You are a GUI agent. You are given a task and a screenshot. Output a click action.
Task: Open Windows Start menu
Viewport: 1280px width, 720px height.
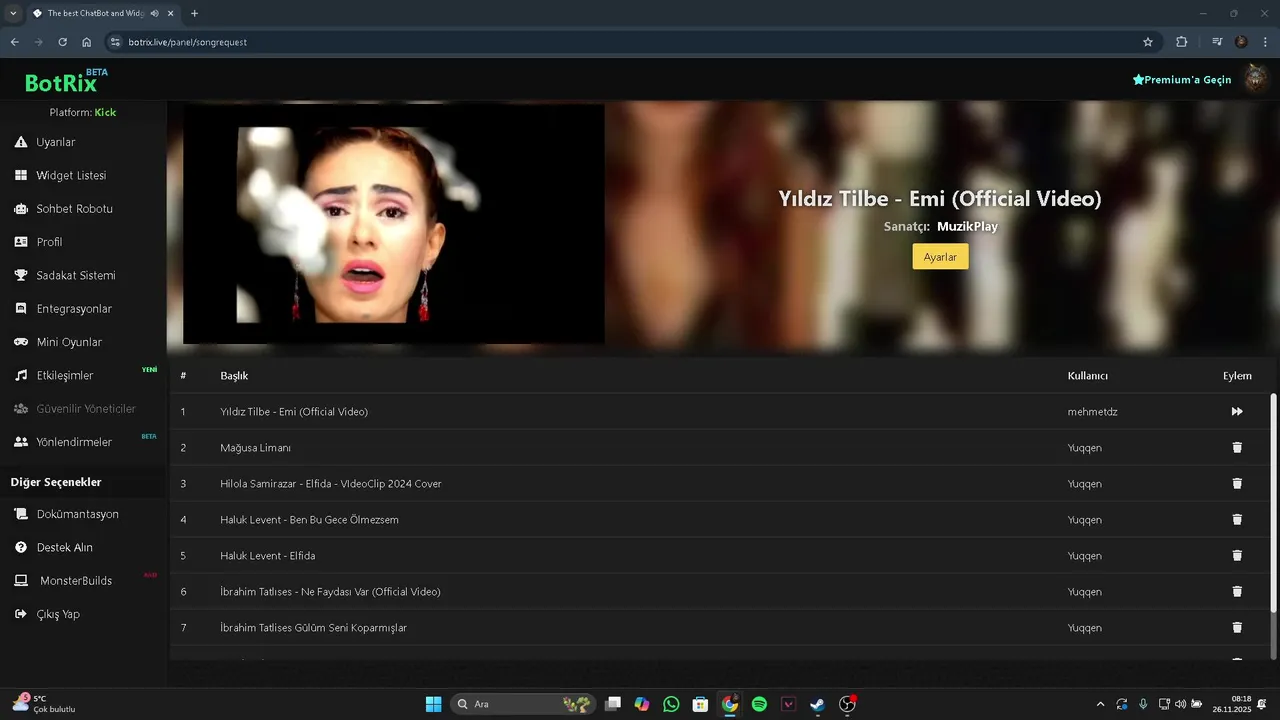pyautogui.click(x=433, y=704)
